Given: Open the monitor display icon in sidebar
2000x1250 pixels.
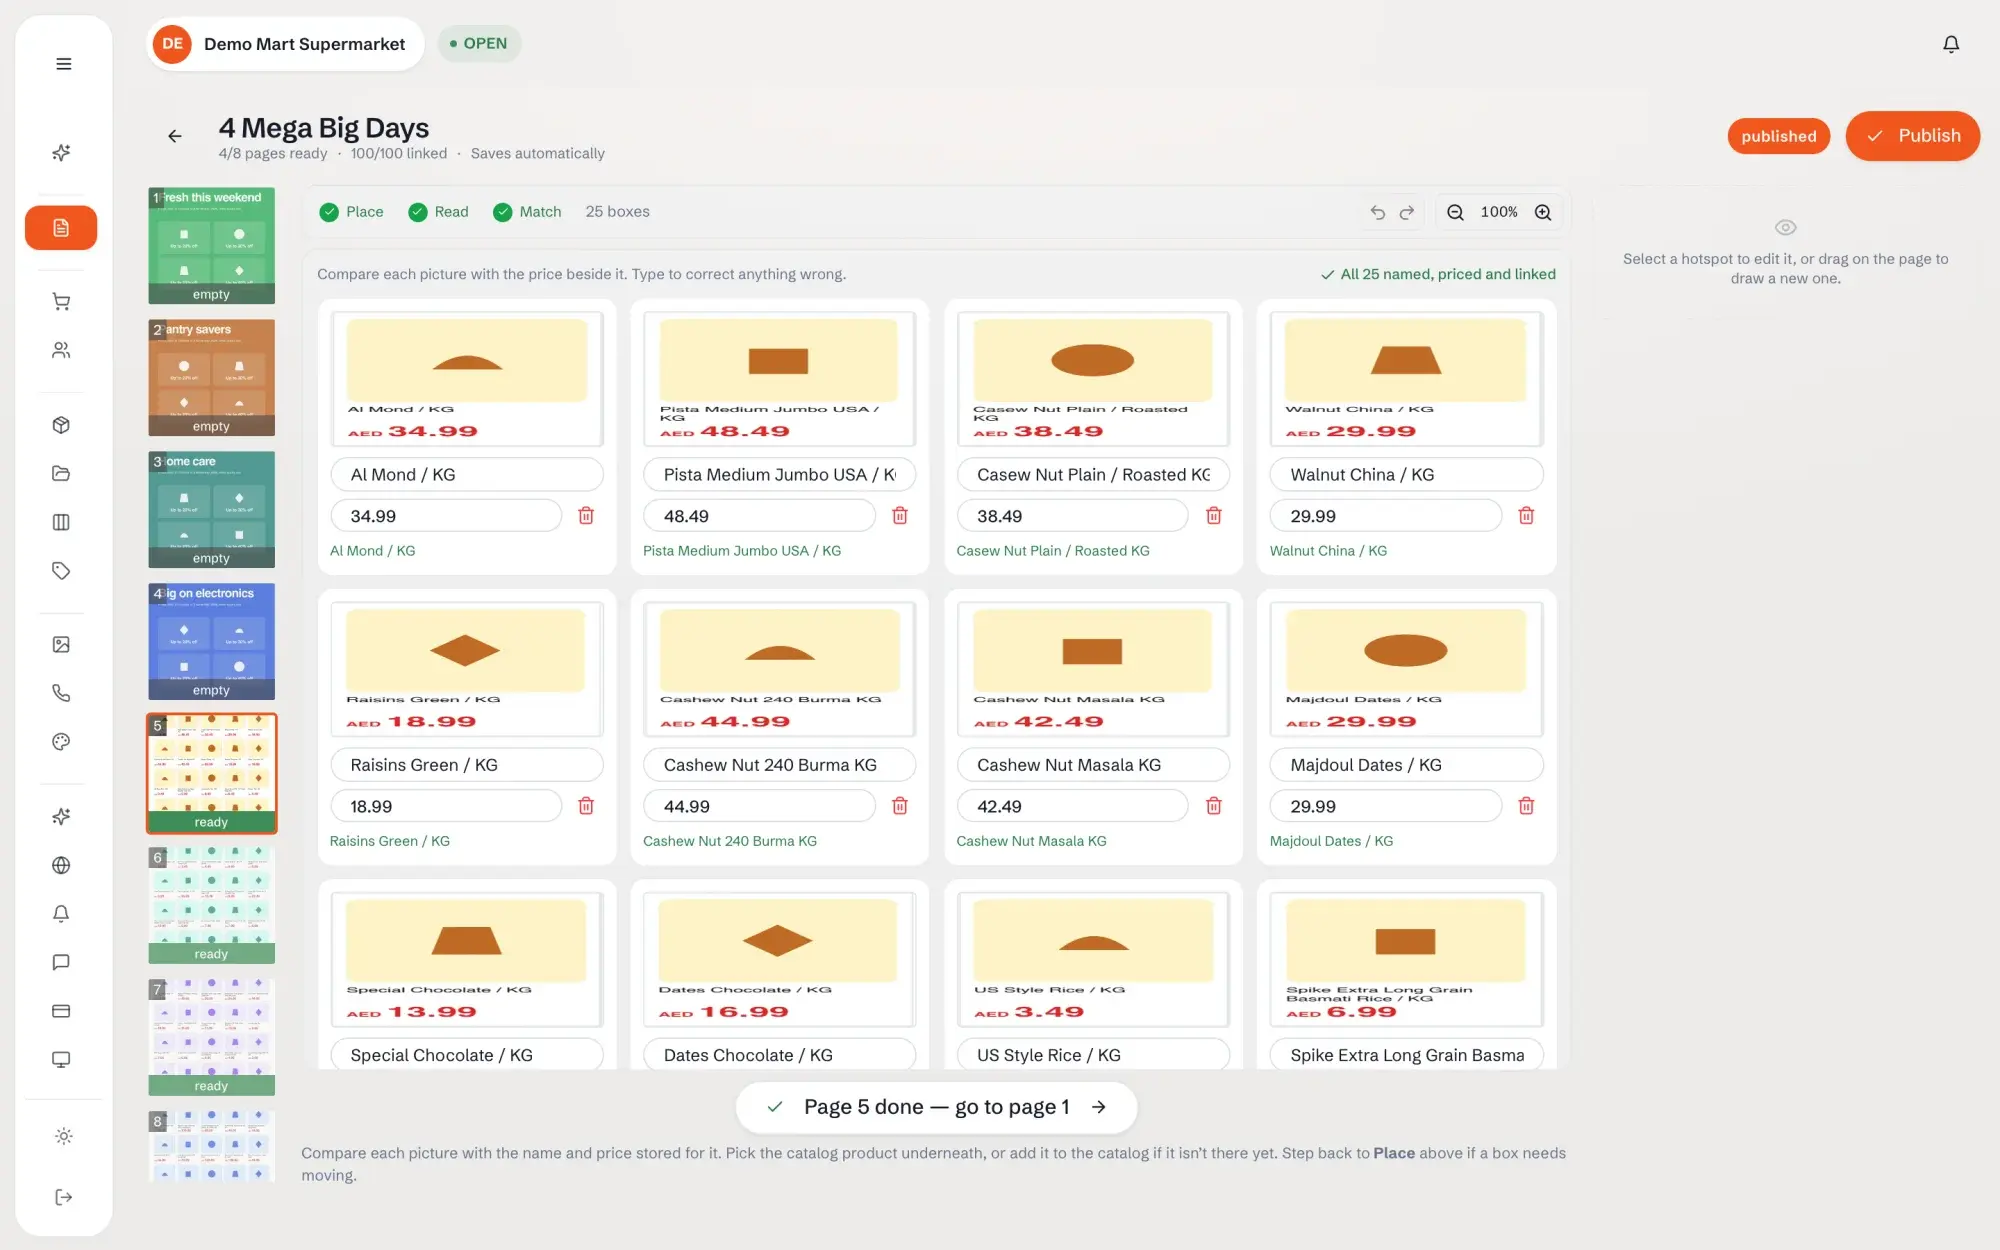Looking at the screenshot, I should pyautogui.click(x=61, y=1060).
